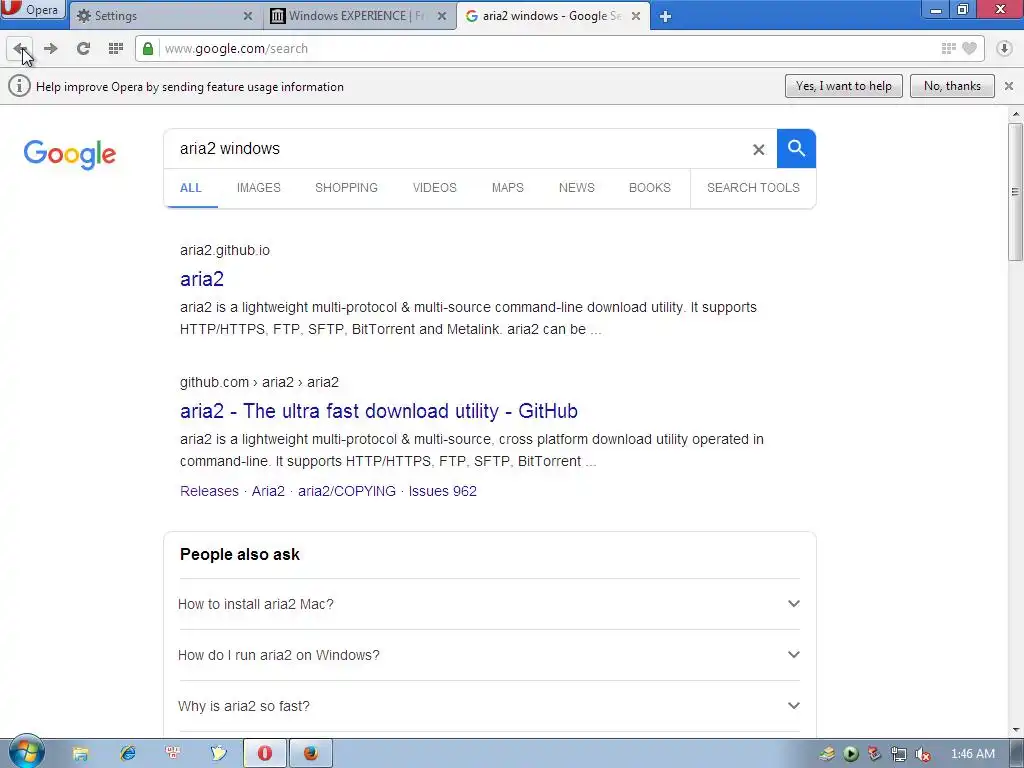Click the network icon in system tray
1024x768 pixels.
coord(899,754)
